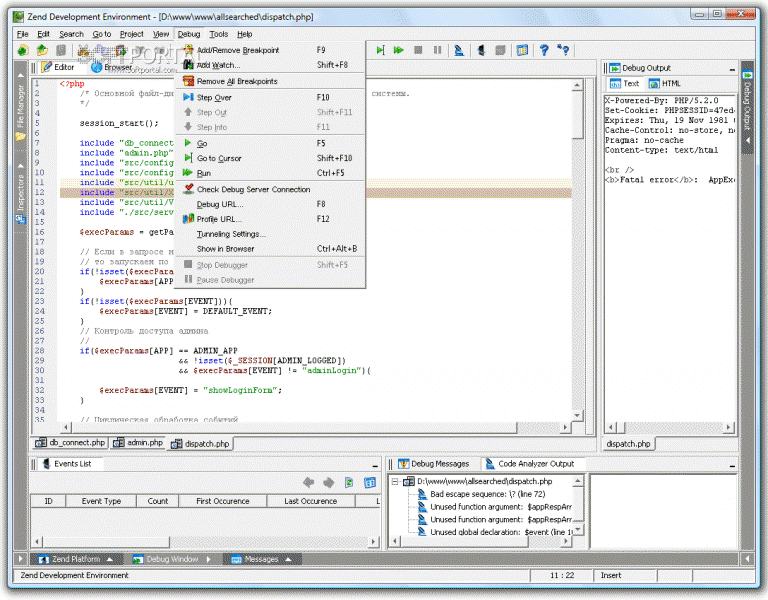Sort by the First Occurence column header

(223, 501)
